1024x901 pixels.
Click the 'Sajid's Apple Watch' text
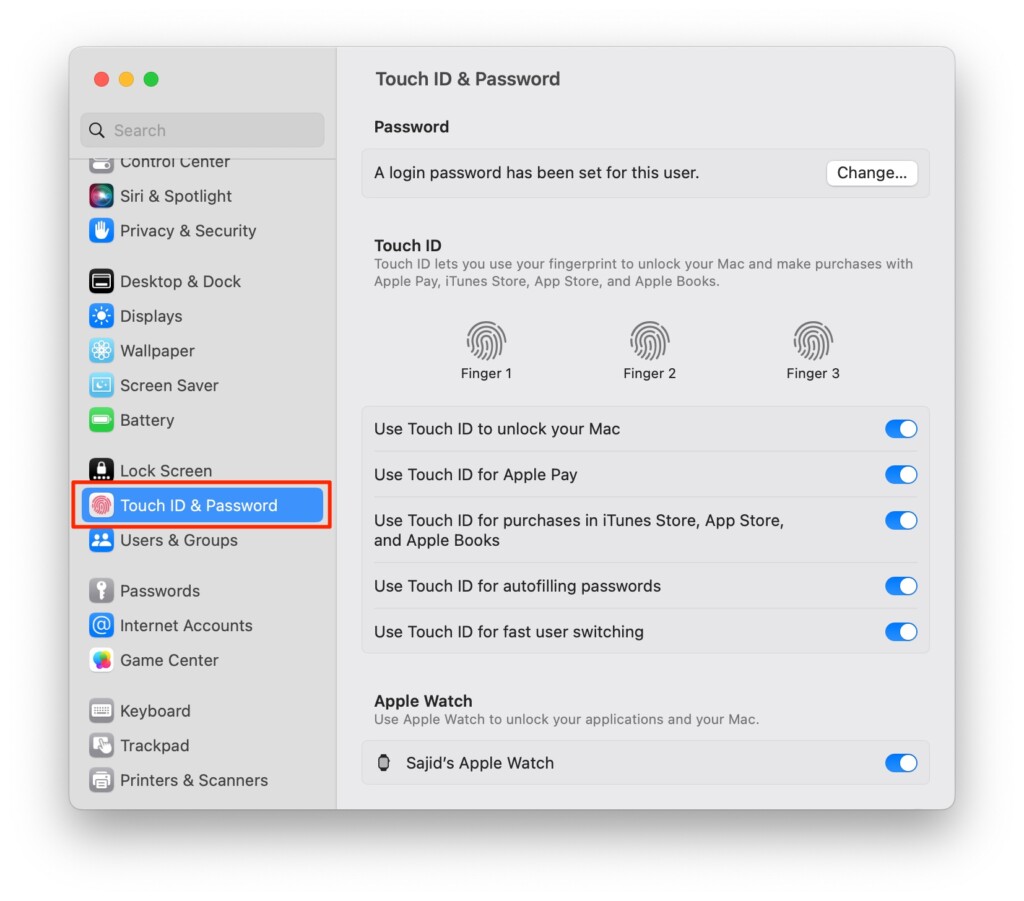480,763
